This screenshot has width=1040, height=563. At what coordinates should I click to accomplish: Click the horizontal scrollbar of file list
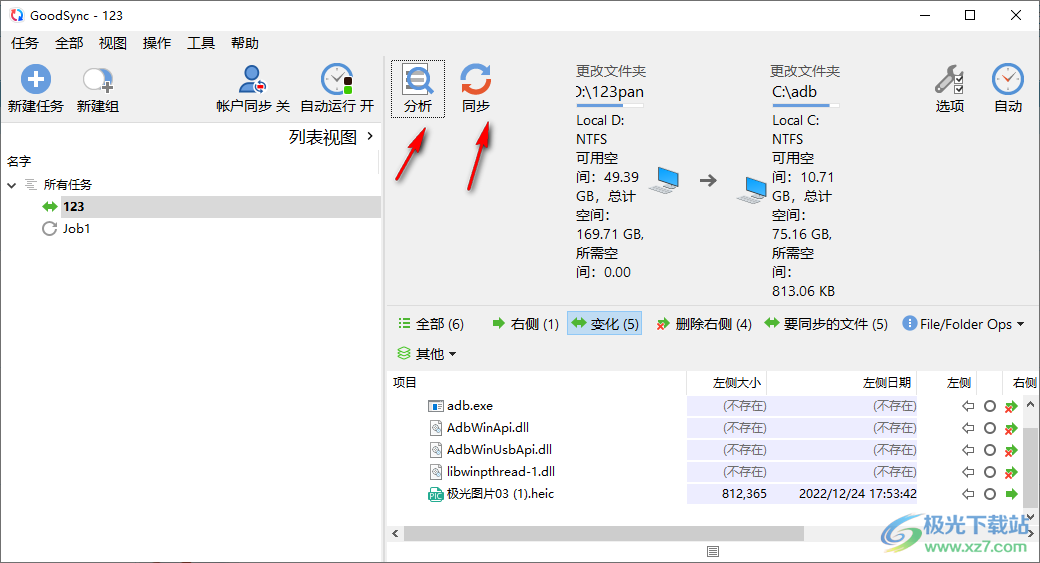[604, 533]
